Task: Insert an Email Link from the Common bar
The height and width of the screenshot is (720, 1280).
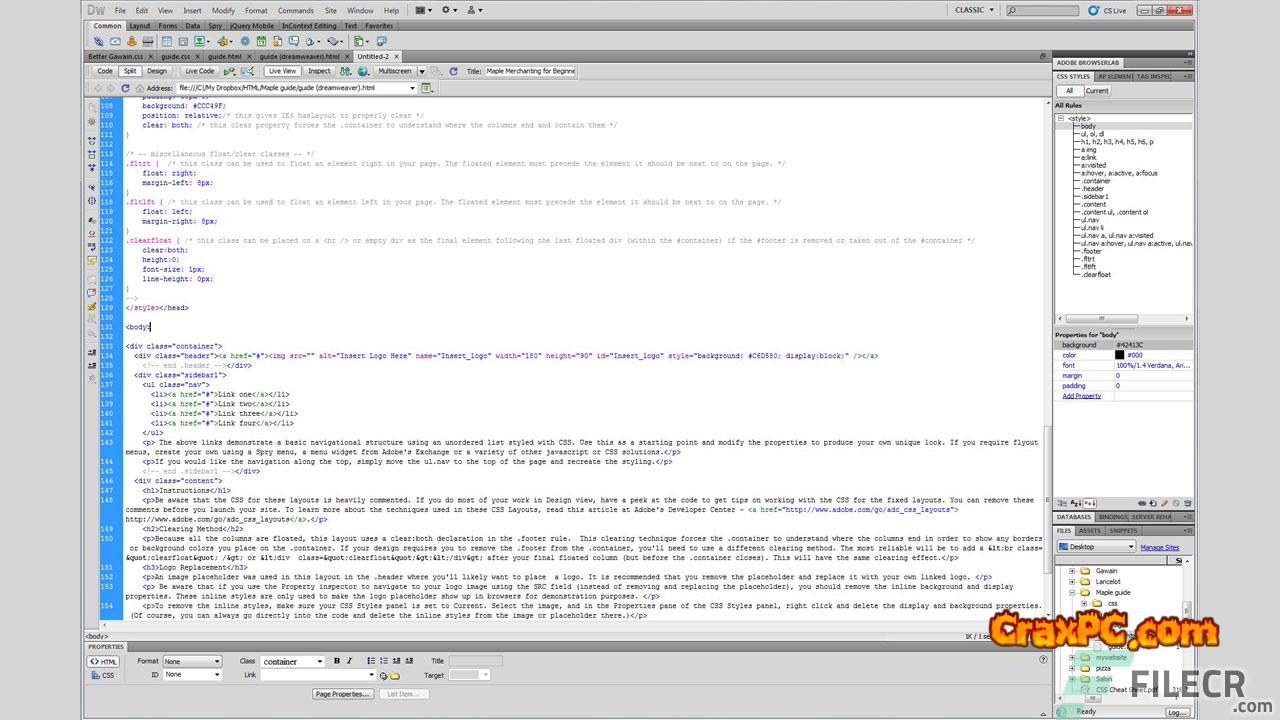Action: pos(115,42)
